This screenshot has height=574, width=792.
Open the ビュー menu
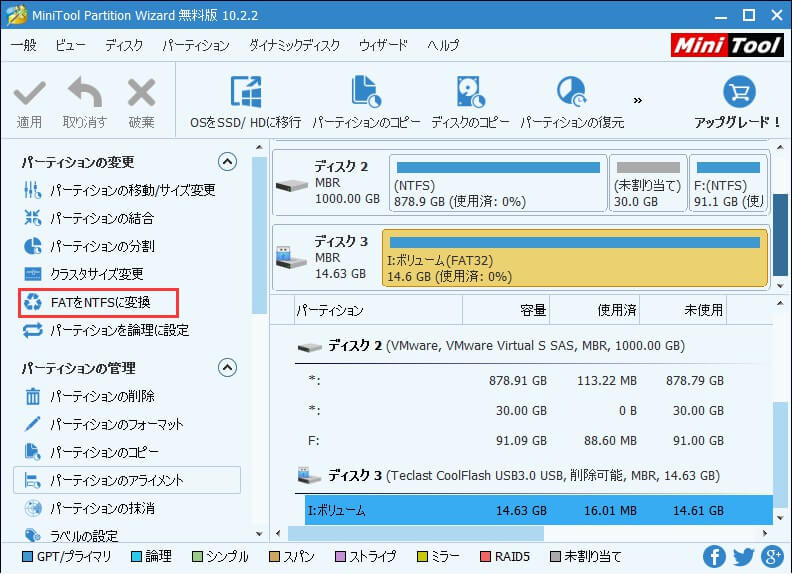pyautogui.click(x=71, y=45)
